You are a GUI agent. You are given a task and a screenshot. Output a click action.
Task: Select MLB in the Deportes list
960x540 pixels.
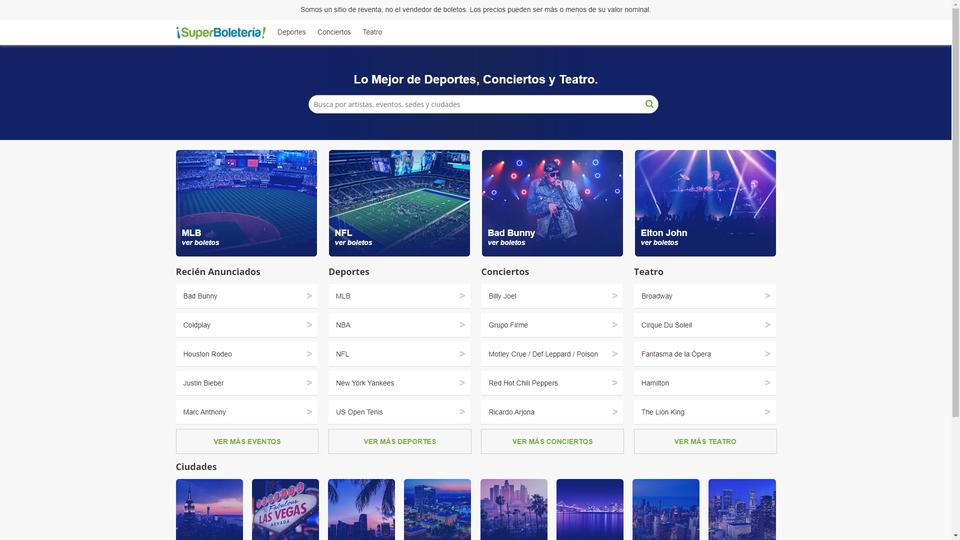pos(400,296)
